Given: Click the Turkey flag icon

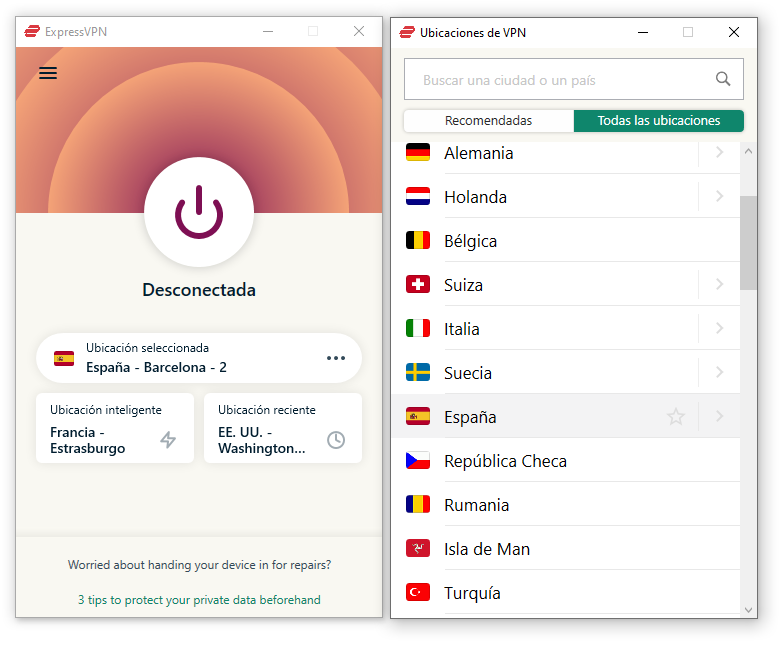Looking at the screenshot, I should pos(418,592).
